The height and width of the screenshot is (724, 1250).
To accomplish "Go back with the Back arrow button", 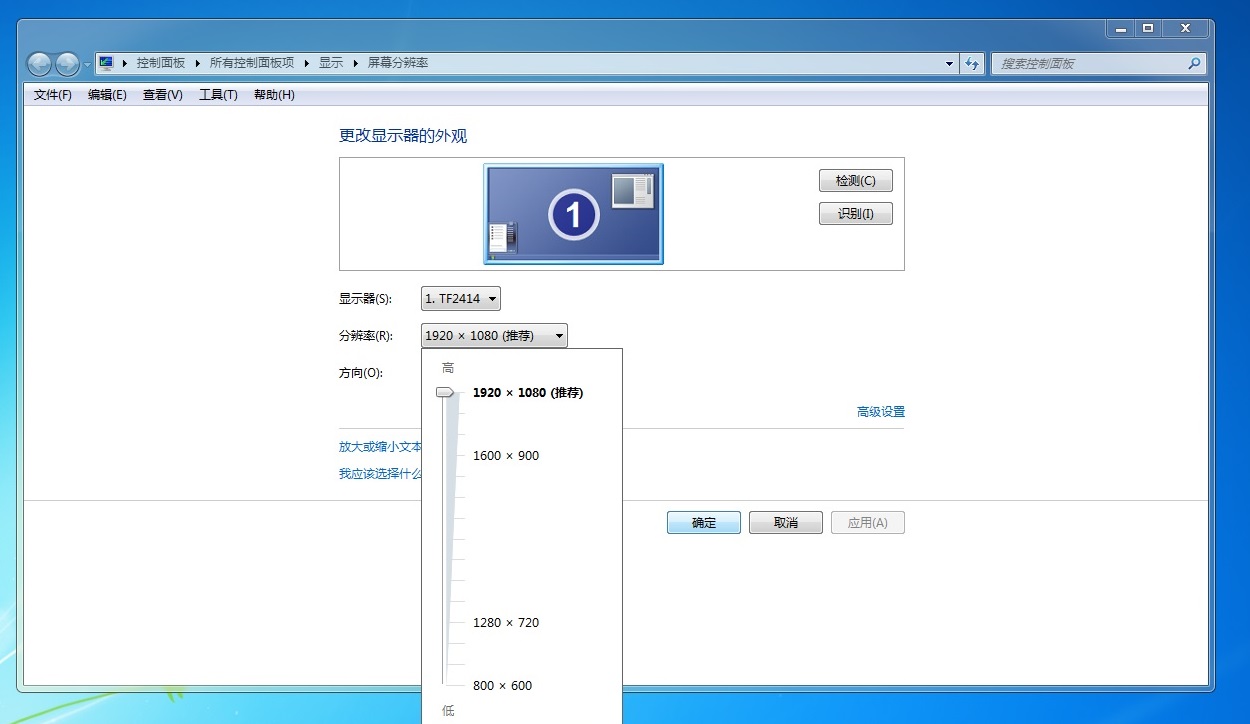I will (39, 64).
